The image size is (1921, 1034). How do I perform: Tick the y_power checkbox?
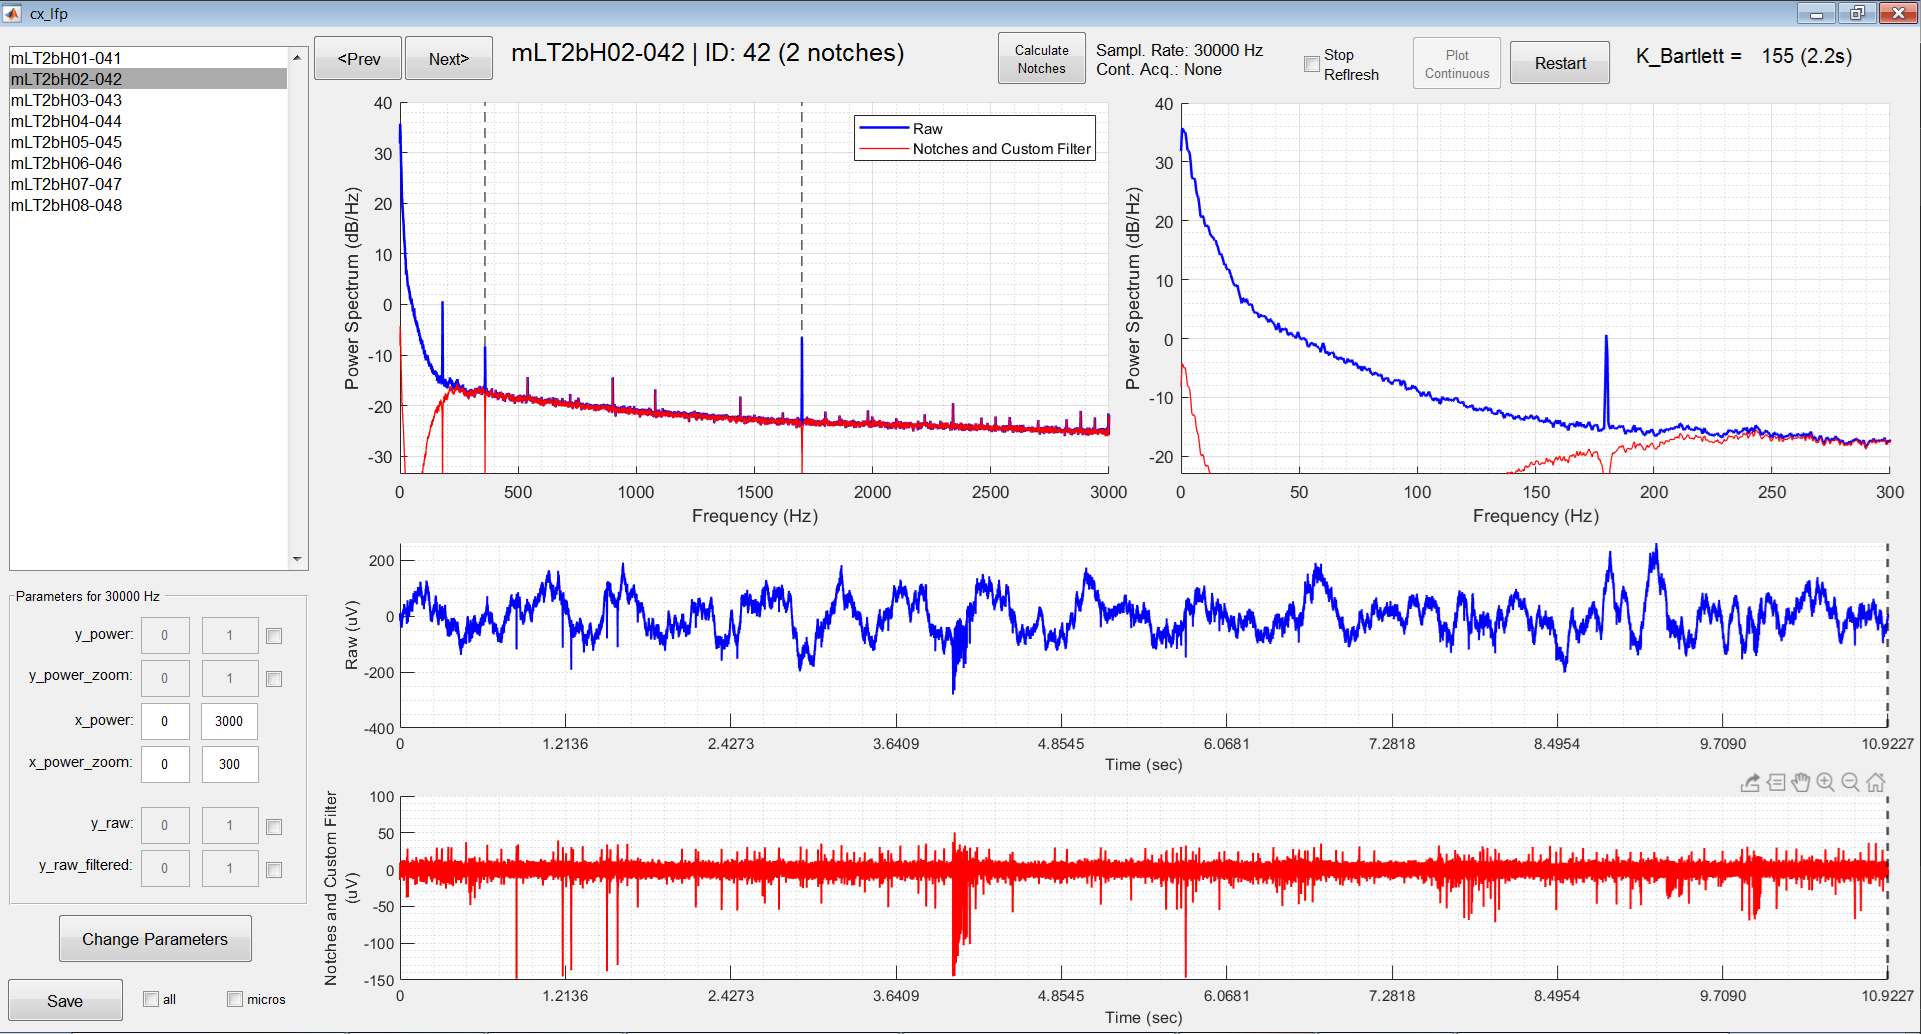(274, 636)
